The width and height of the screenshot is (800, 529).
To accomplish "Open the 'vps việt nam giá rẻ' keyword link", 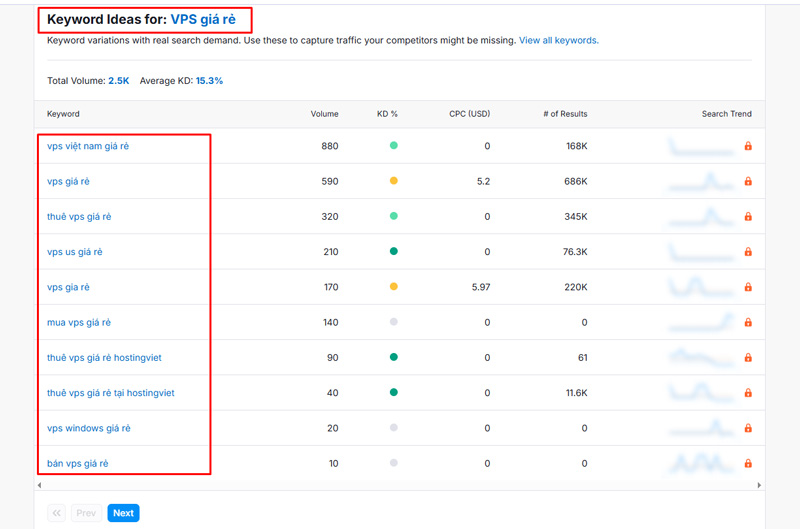I will point(88,146).
